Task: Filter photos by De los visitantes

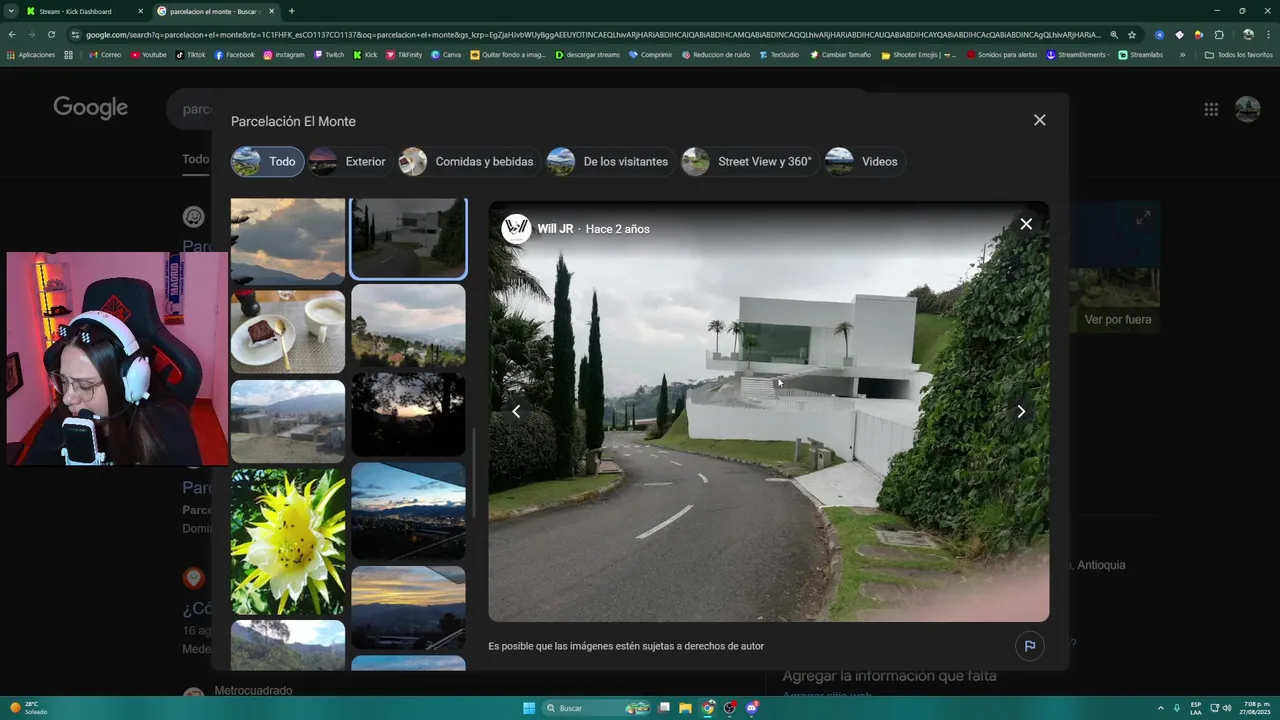Action: tap(610, 162)
